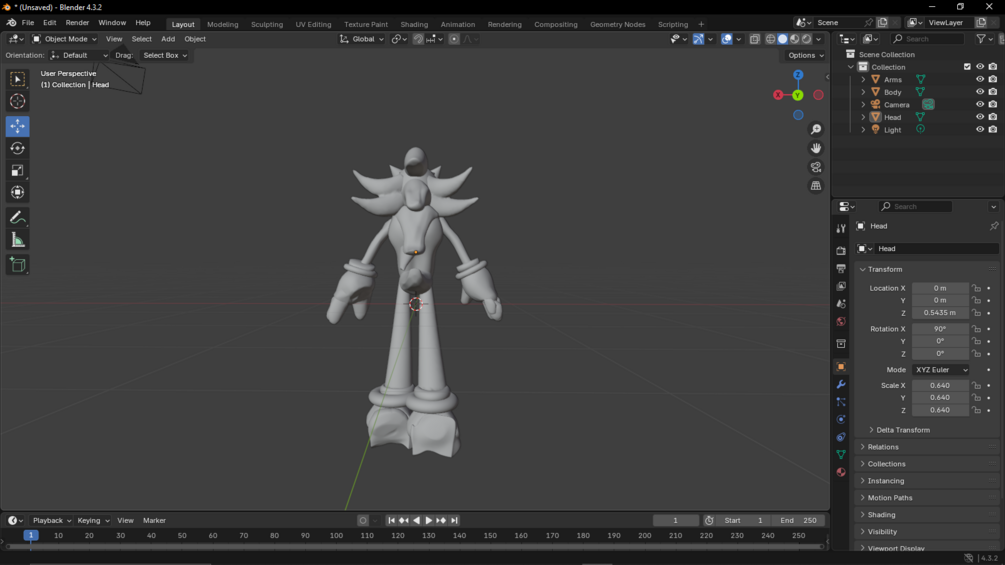Screen dimensions: 1005x565
Task: Click the Options button in the viewport header
Action: (806, 55)
